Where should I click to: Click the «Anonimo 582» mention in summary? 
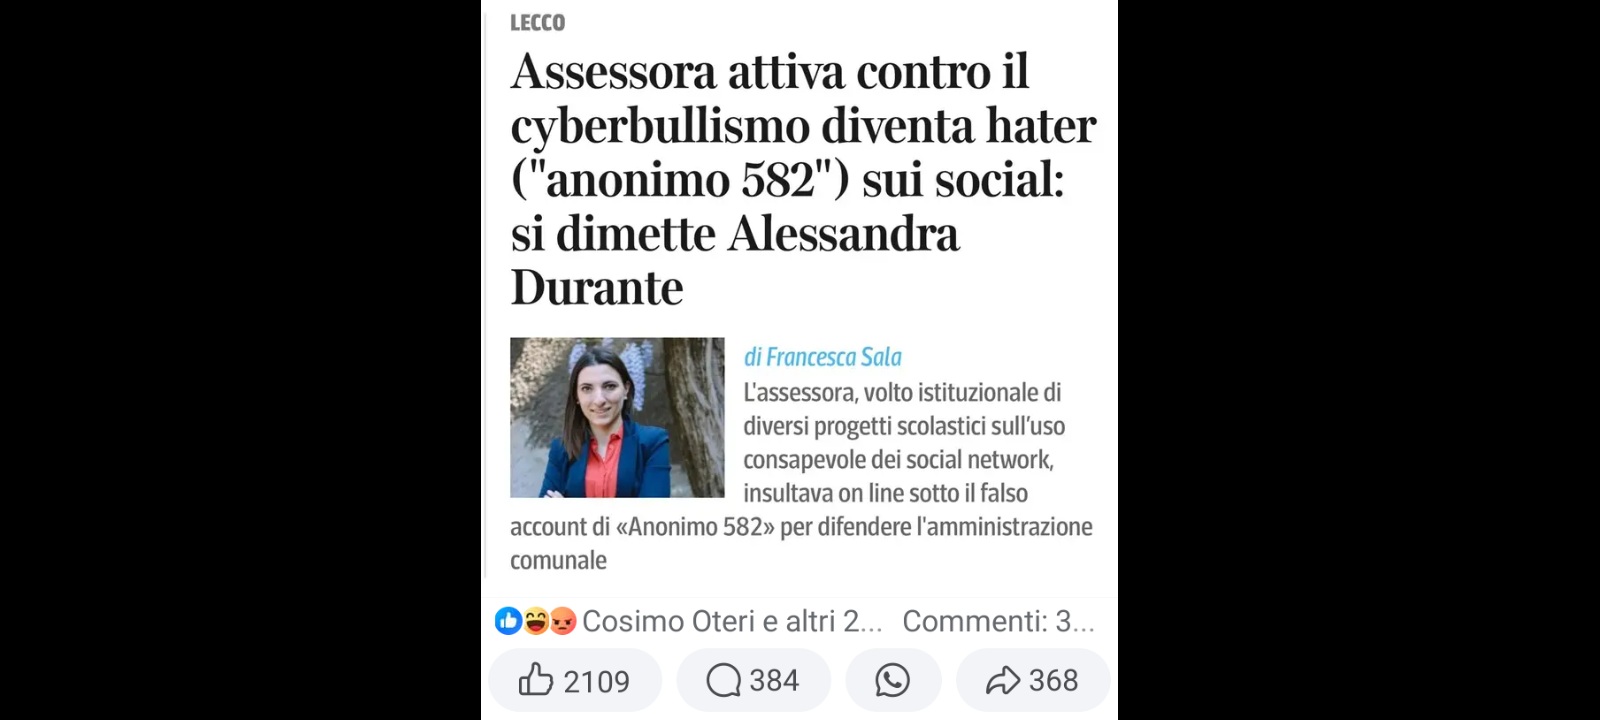[x=696, y=527]
